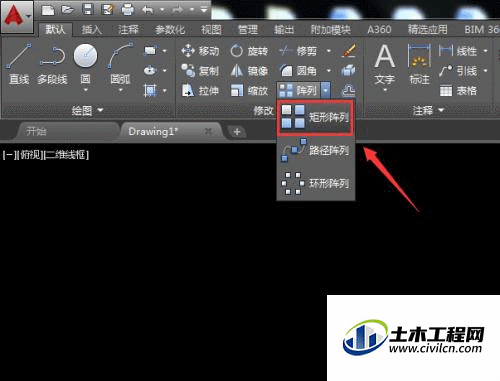The image size is (500, 381).
Task: Expand the Draw (绘图) panel
Action: coord(87,110)
